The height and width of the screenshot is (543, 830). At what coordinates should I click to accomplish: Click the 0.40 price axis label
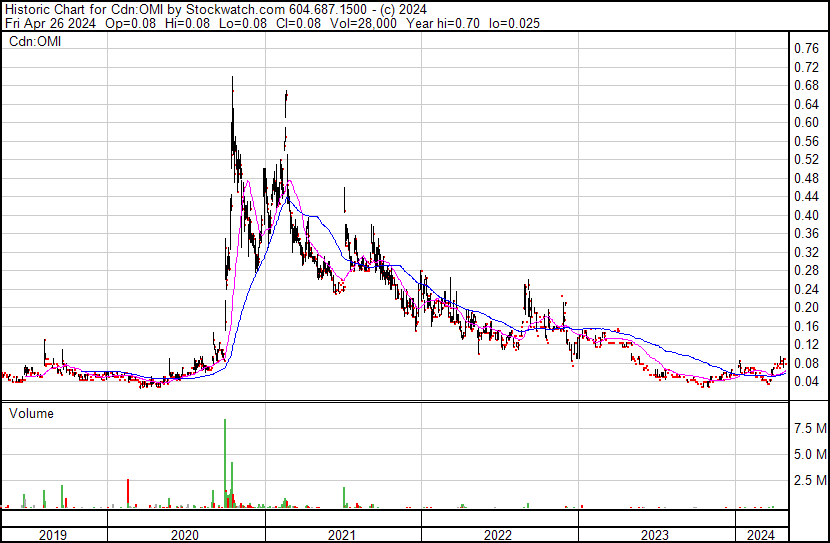806,215
